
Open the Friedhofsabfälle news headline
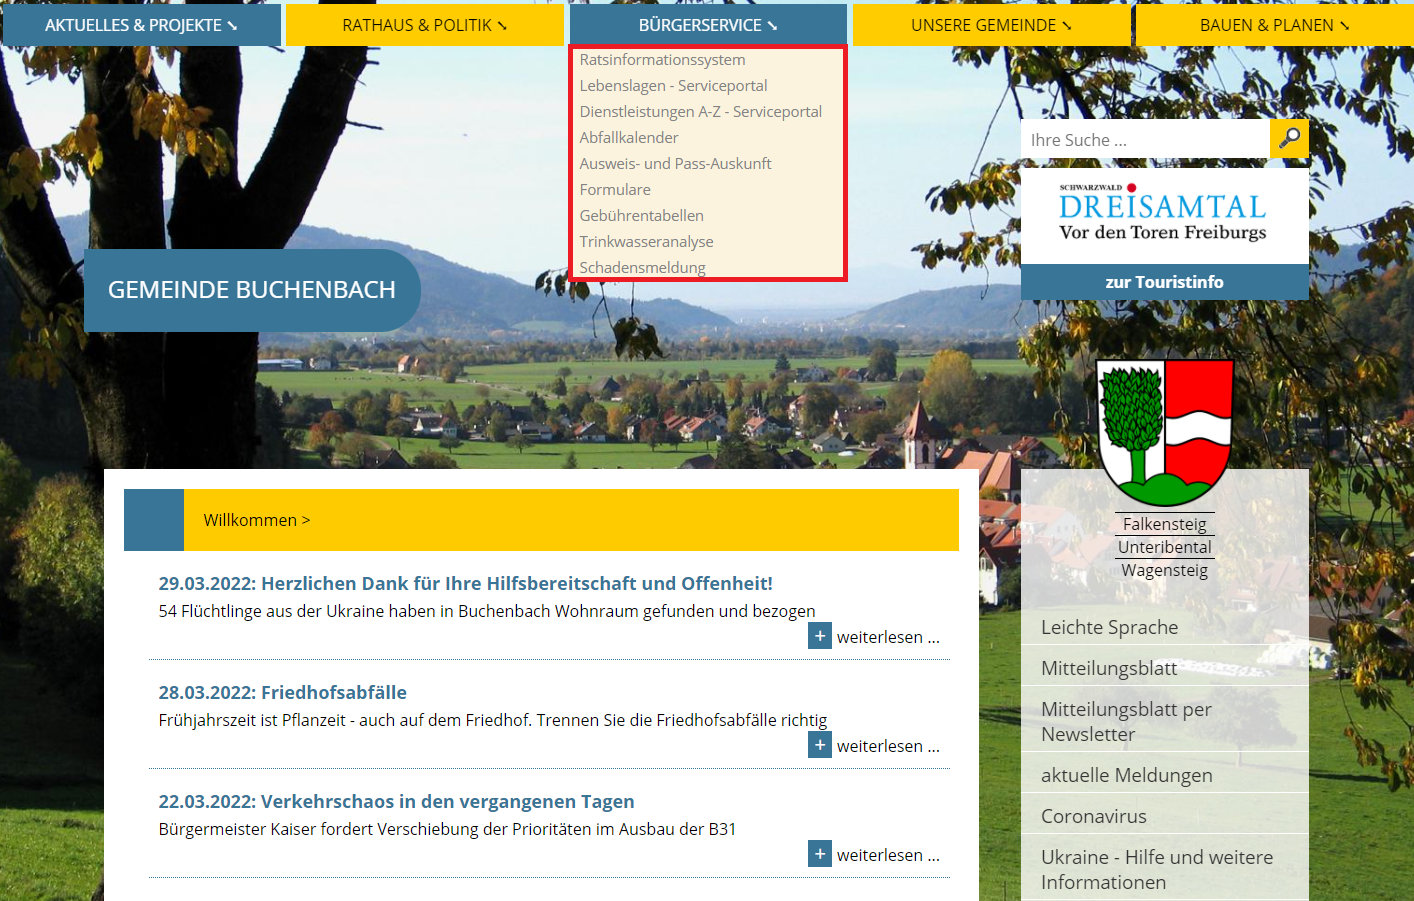[x=282, y=692]
